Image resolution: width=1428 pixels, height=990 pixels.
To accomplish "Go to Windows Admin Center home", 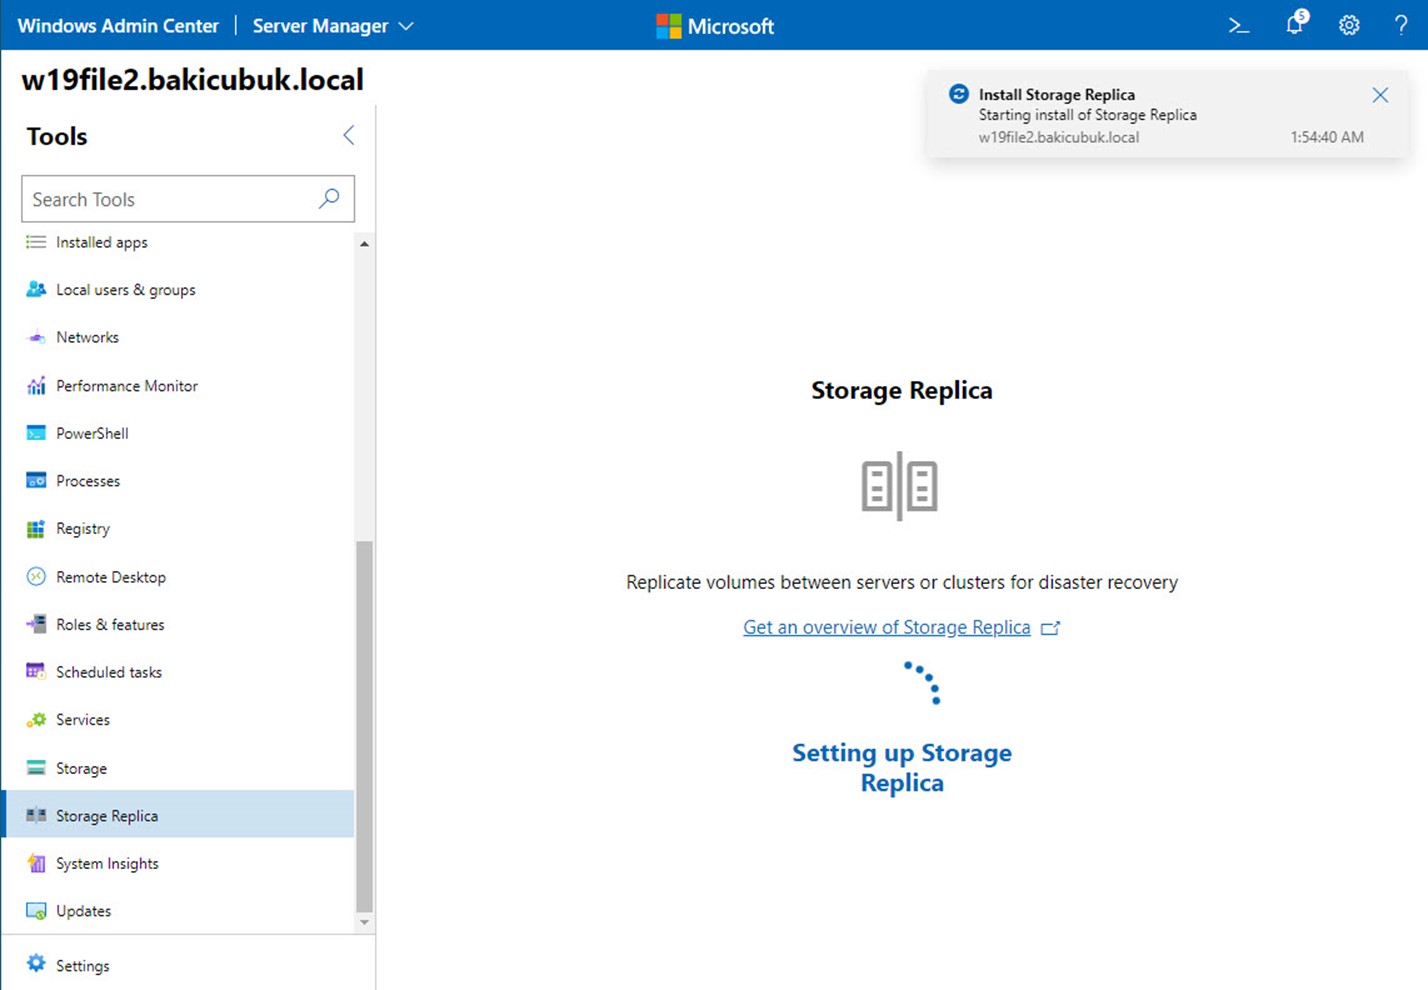I will (x=118, y=26).
